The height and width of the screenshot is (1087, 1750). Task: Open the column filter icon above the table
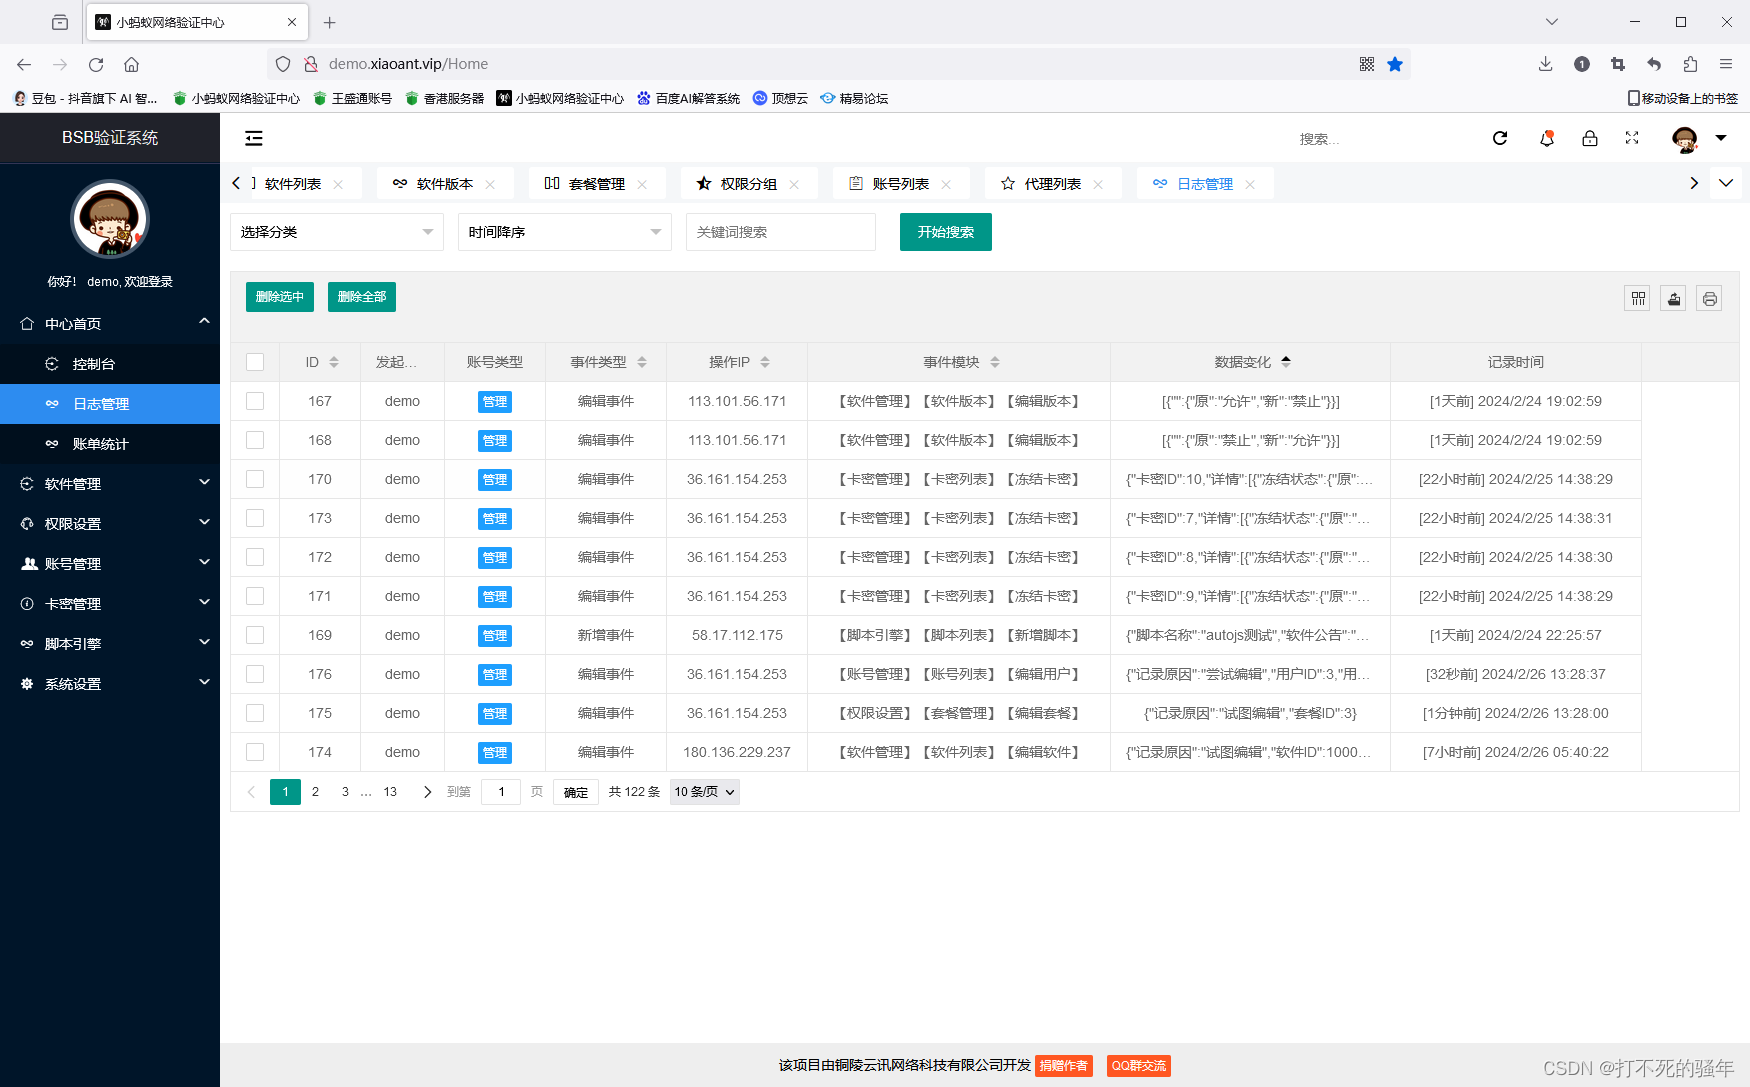(1638, 298)
